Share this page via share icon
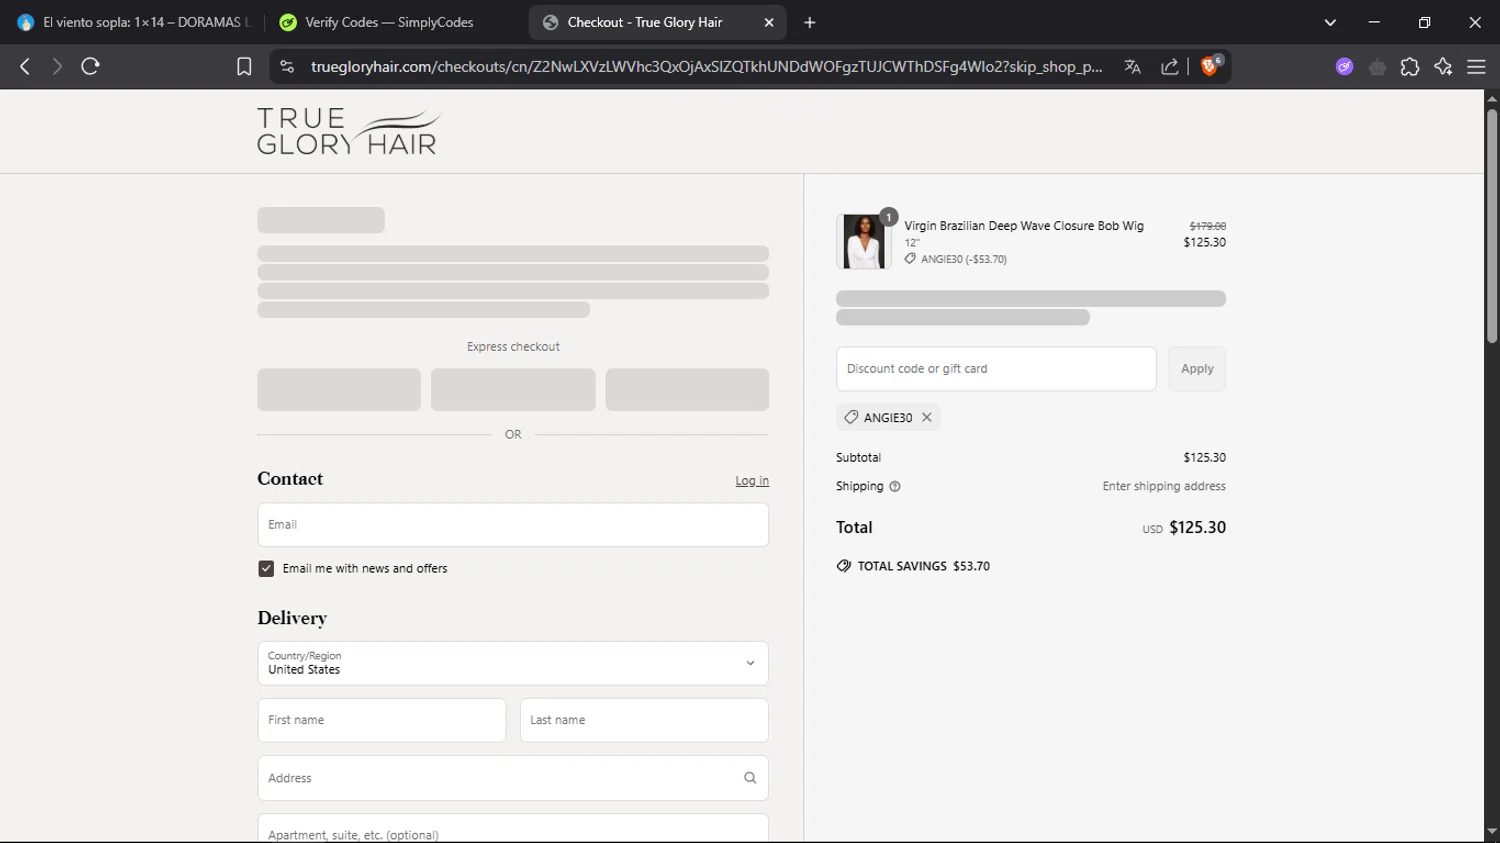1500x843 pixels. 1169,66
